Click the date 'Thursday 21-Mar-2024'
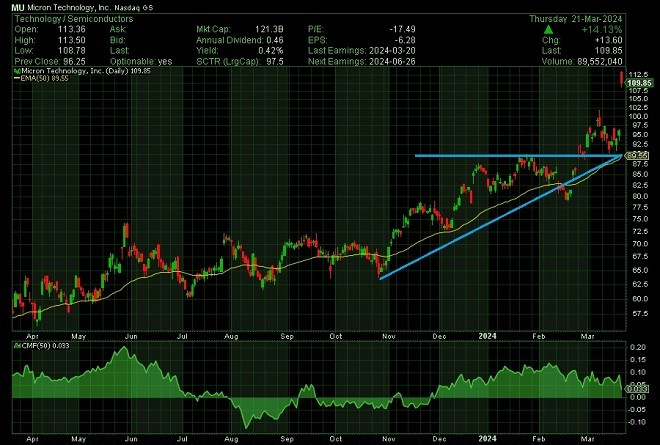The width and height of the screenshot is (660, 445). [x=576, y=19]
